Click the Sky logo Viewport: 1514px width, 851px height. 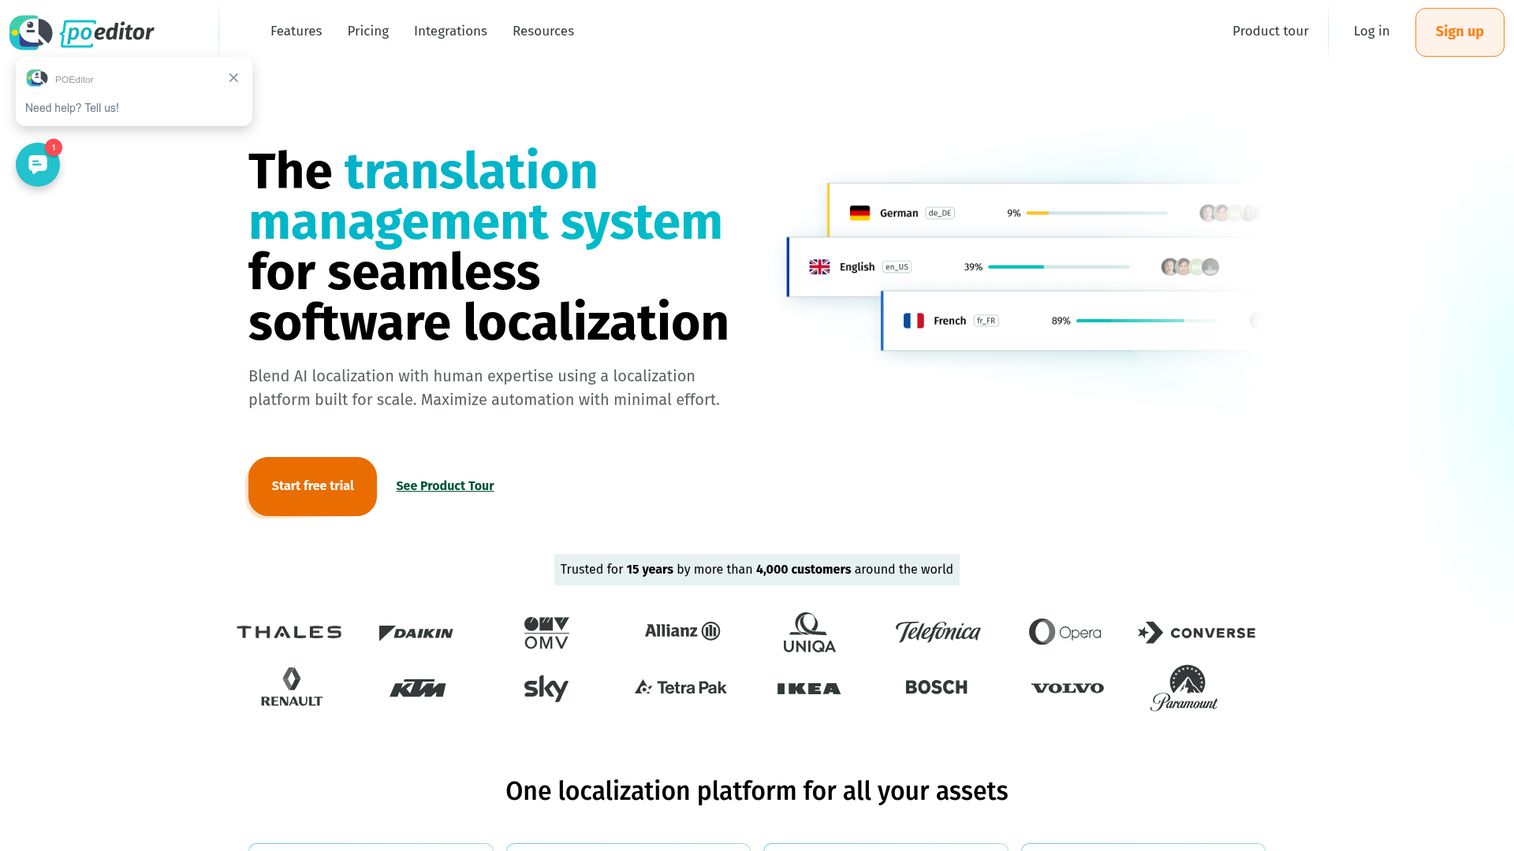click(546, 688)
